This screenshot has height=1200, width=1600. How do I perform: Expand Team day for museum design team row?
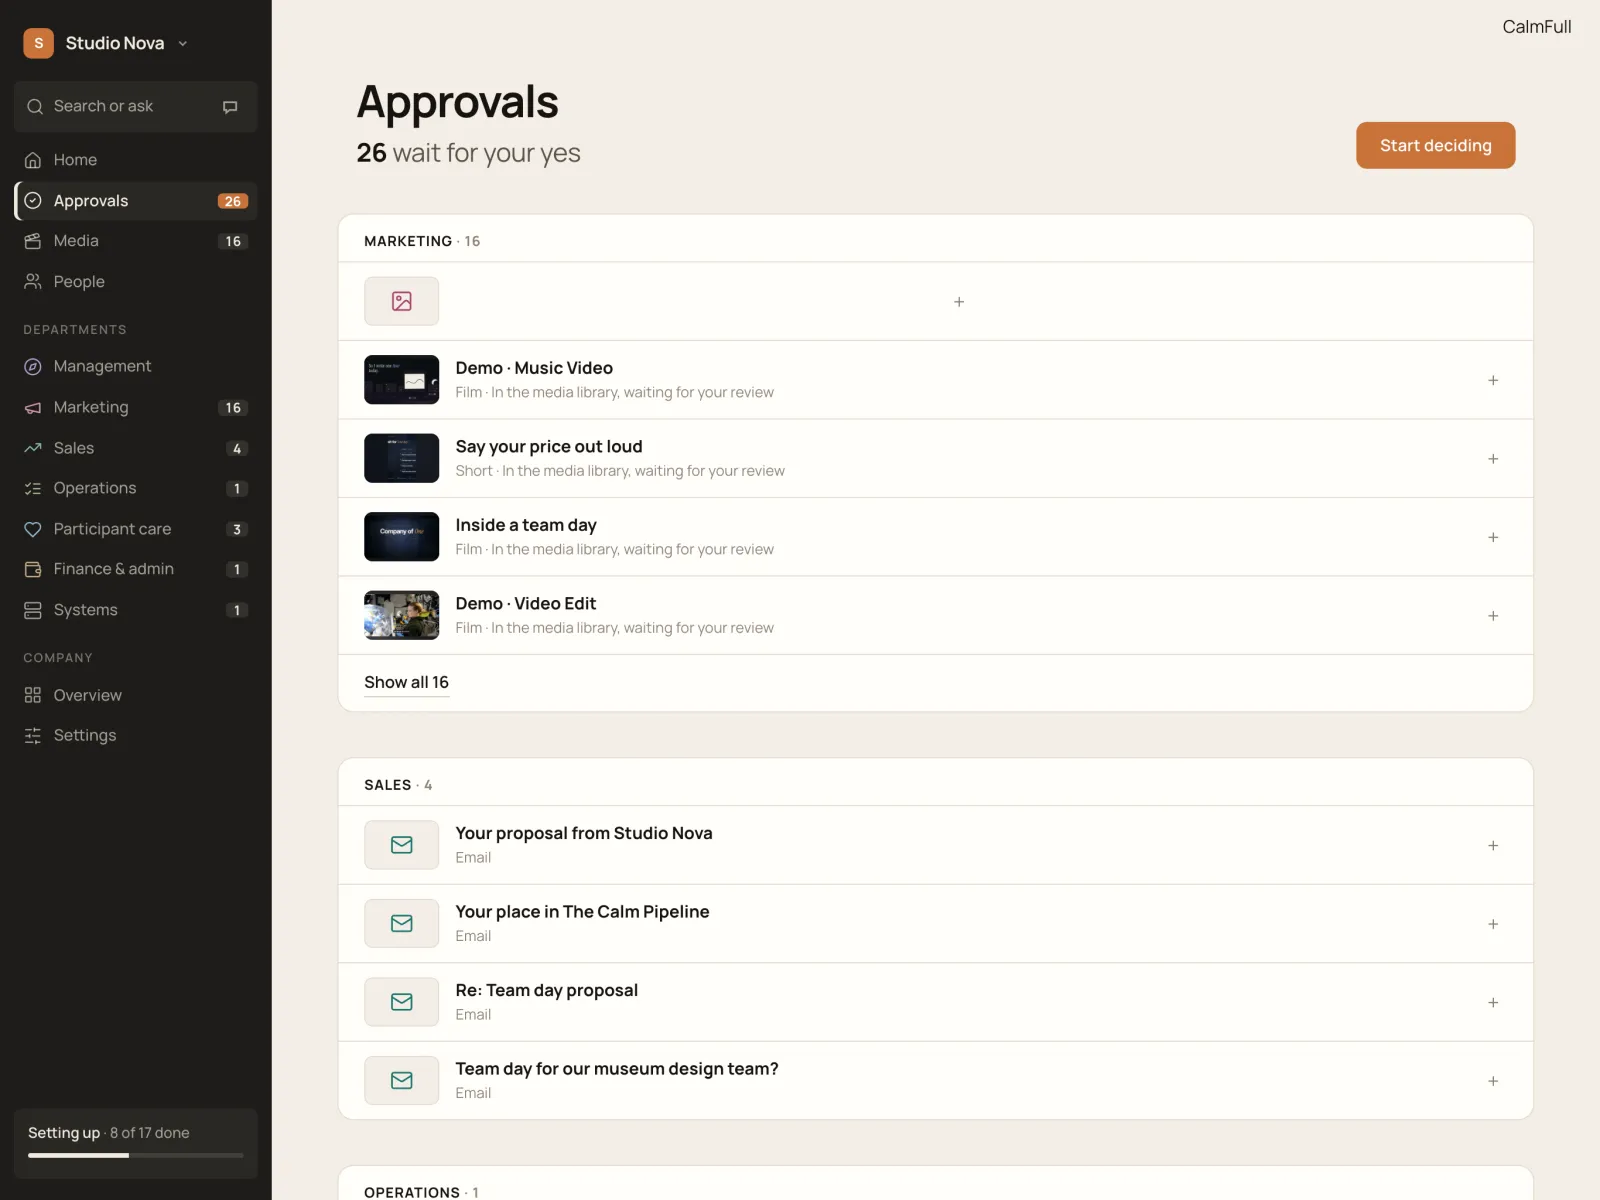click(1493, 1081)
